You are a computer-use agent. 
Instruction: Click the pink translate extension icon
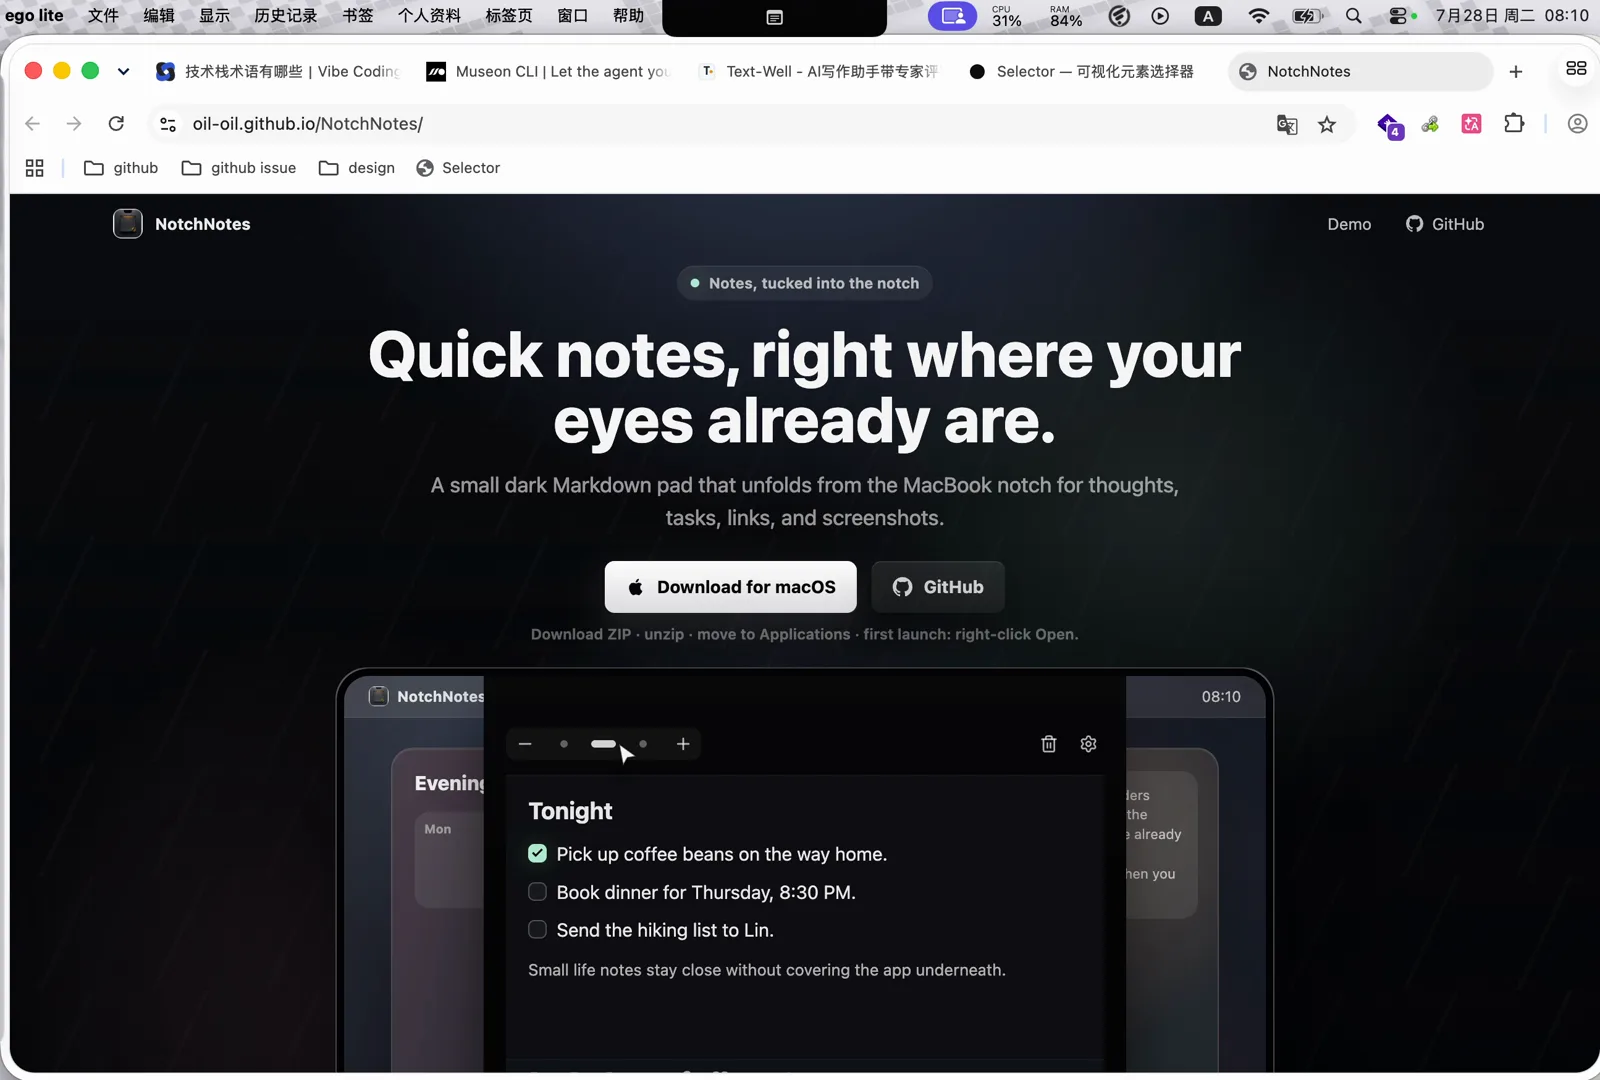pyautogui.click(x=1472, y=124)
